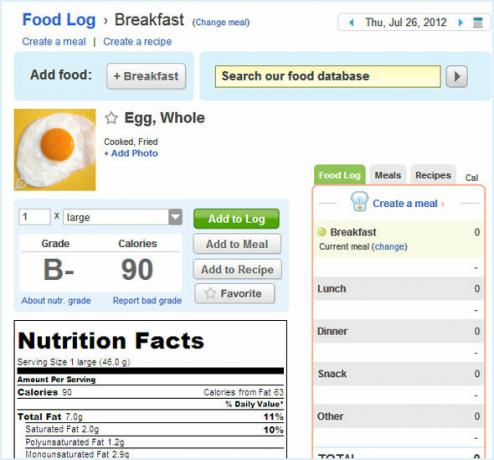Click the Search our food database field
Screen dimensions: 494x460
[328, 76]
